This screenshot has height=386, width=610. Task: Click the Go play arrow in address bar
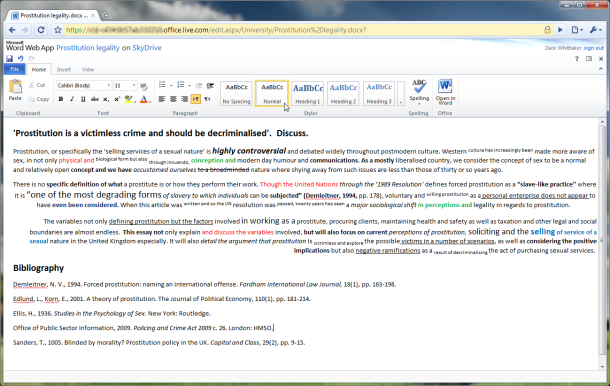point(560,30)
